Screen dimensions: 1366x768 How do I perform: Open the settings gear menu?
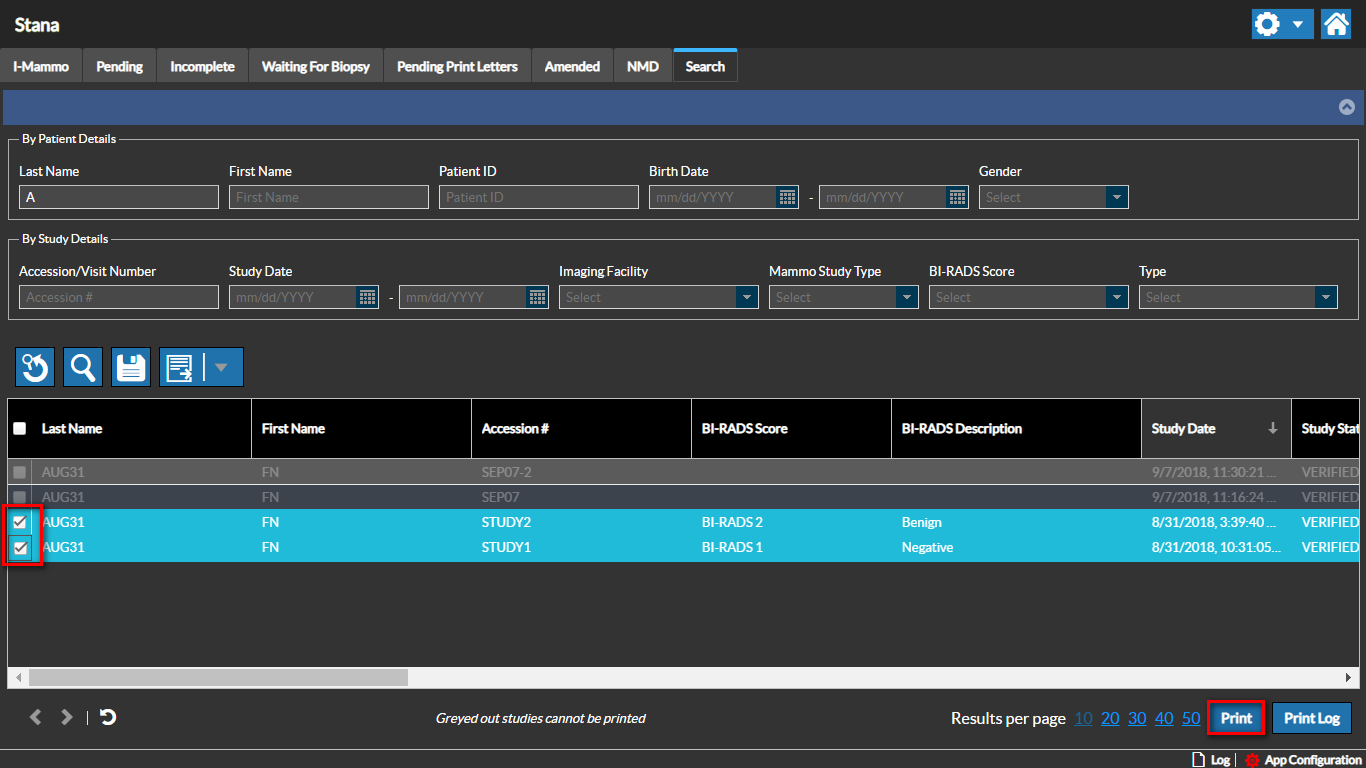1281,24
